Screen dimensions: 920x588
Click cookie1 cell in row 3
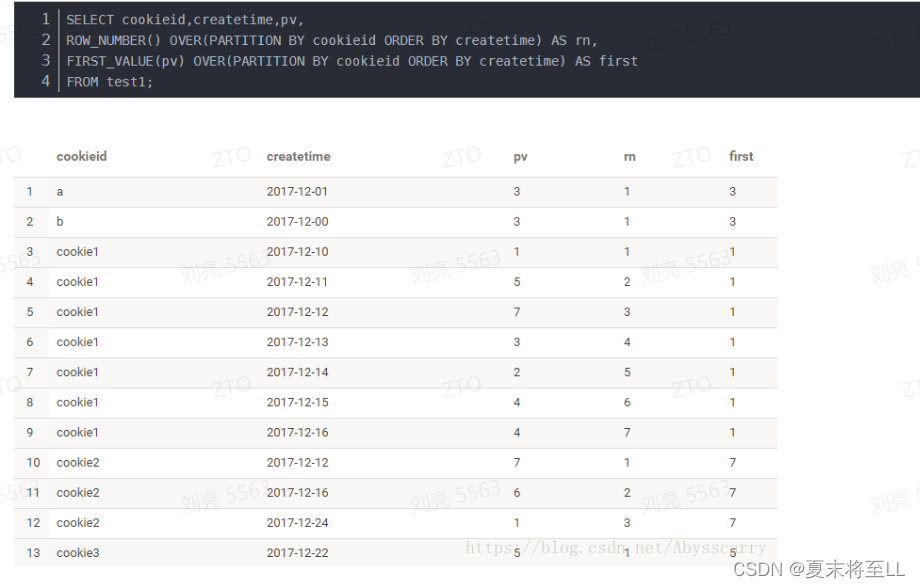coord(77,252)
